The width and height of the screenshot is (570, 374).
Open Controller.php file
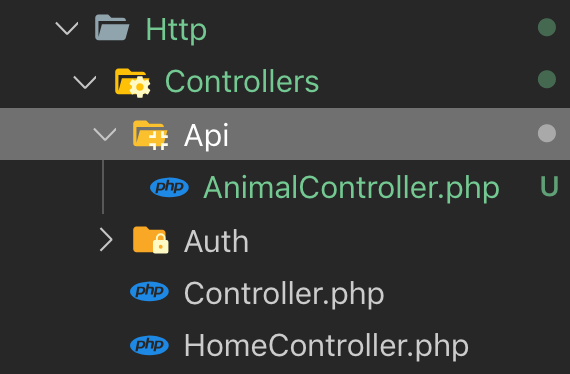tap(284, 294)
